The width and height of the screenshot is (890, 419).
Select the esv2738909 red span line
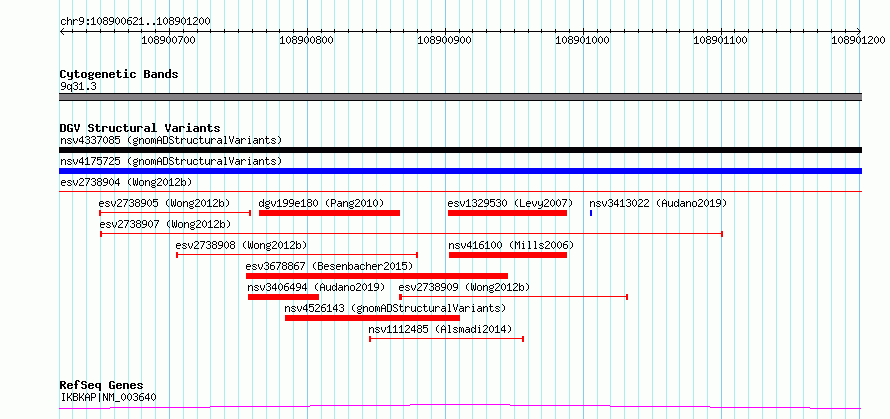click(514, 297)
